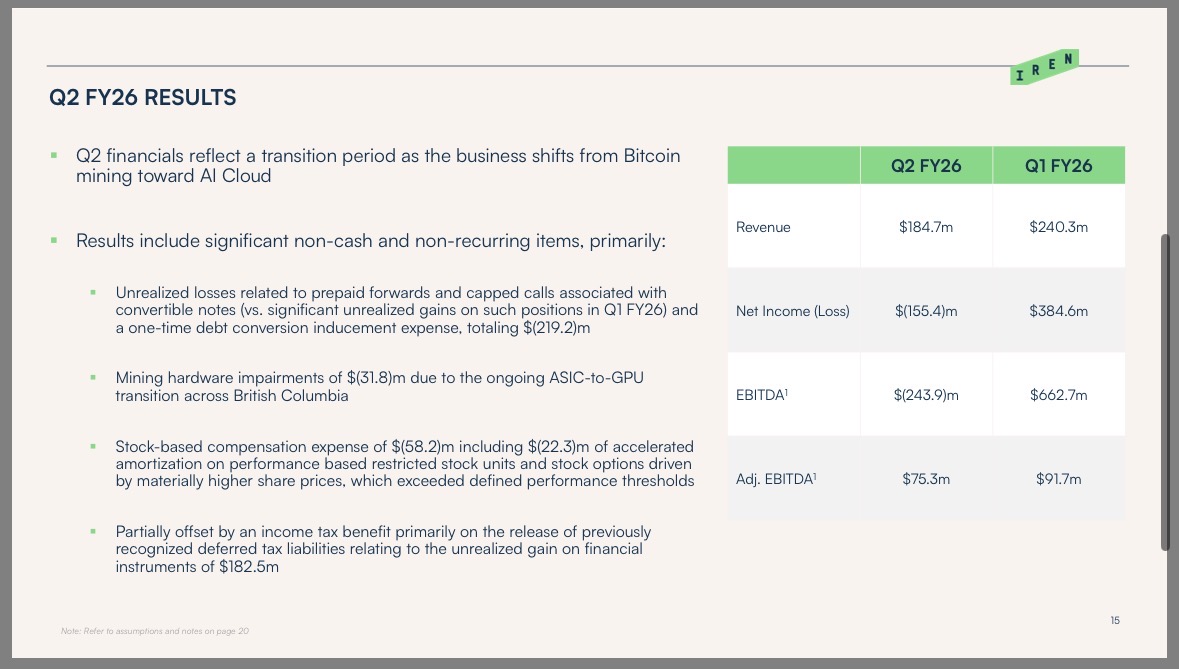Click the $(243.9)m EBITDA value

(926, 395)
